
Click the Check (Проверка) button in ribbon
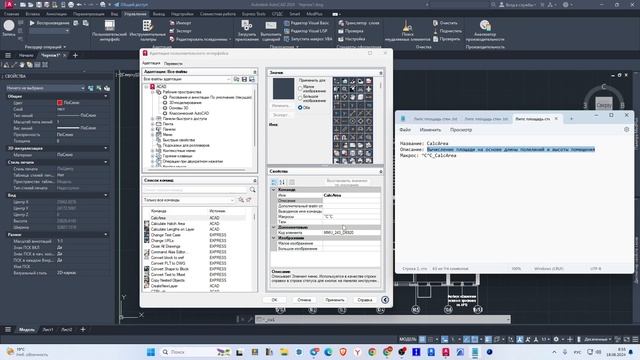coord(351,31)
